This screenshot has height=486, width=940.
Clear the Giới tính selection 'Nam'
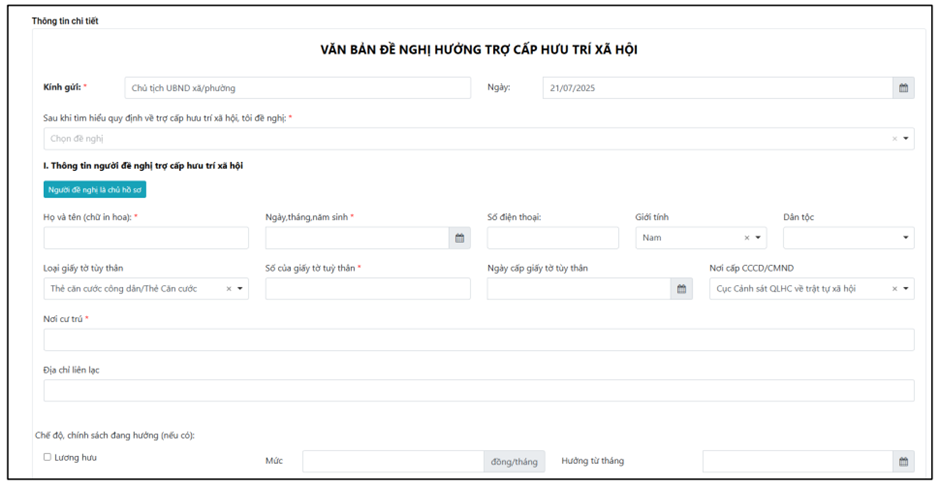click(x=746, y=238)
